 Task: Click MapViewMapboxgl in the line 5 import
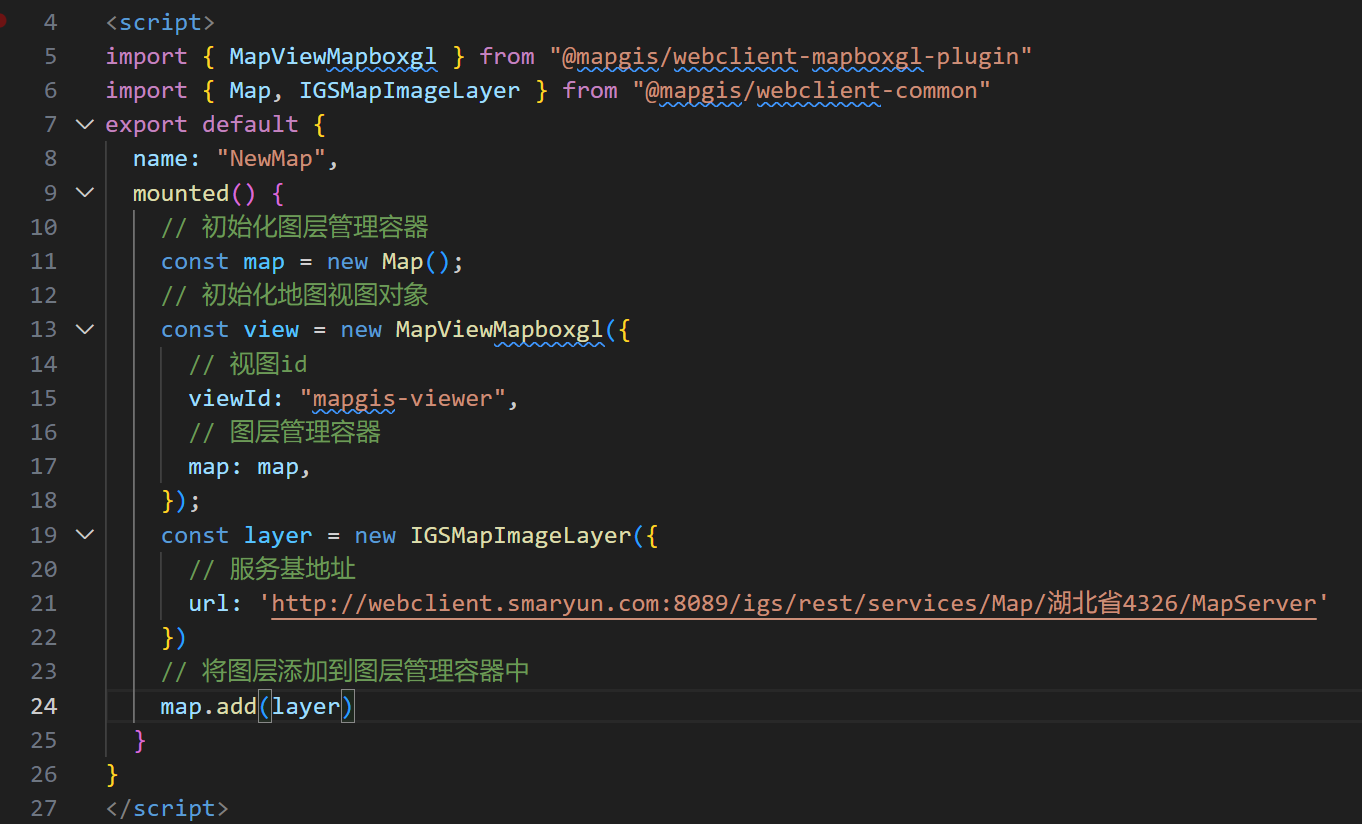tap(333, 56)
